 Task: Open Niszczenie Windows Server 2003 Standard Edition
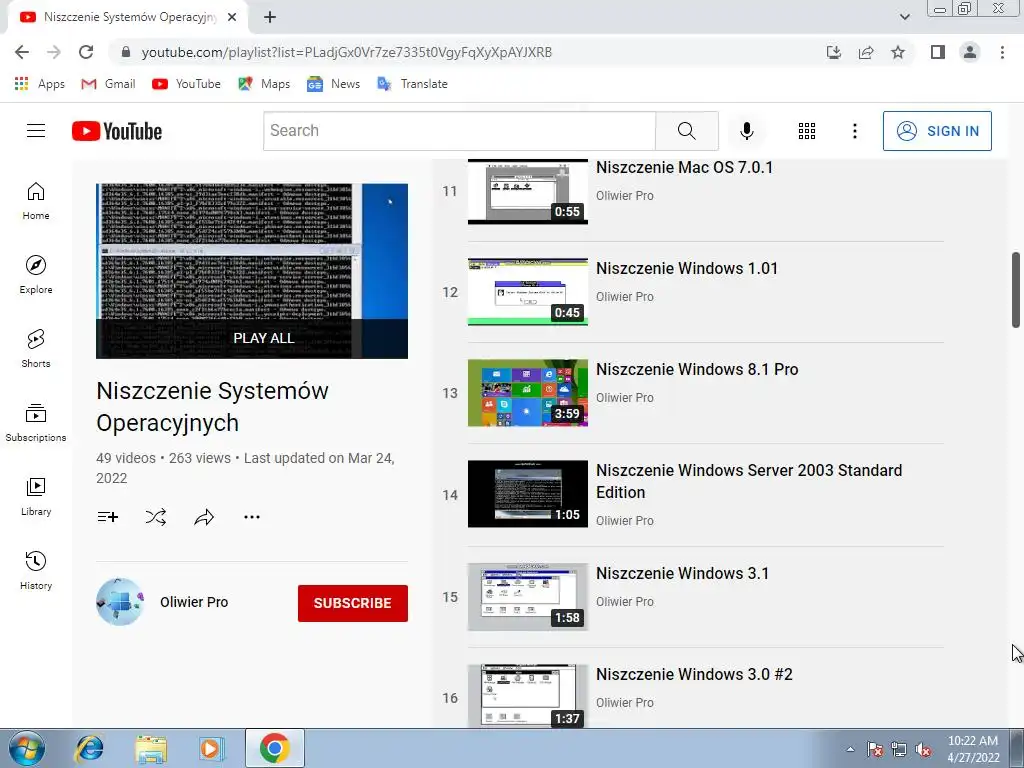point(749,481)
